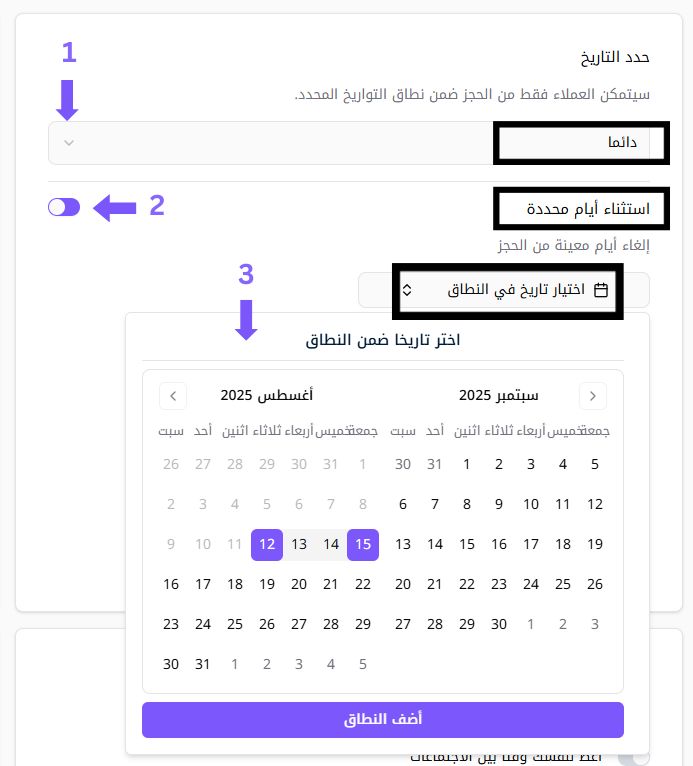The height and width of the screenshot is (766, 693).
Task: Click the calendar icon in the range picker
Action: (601, 290)
